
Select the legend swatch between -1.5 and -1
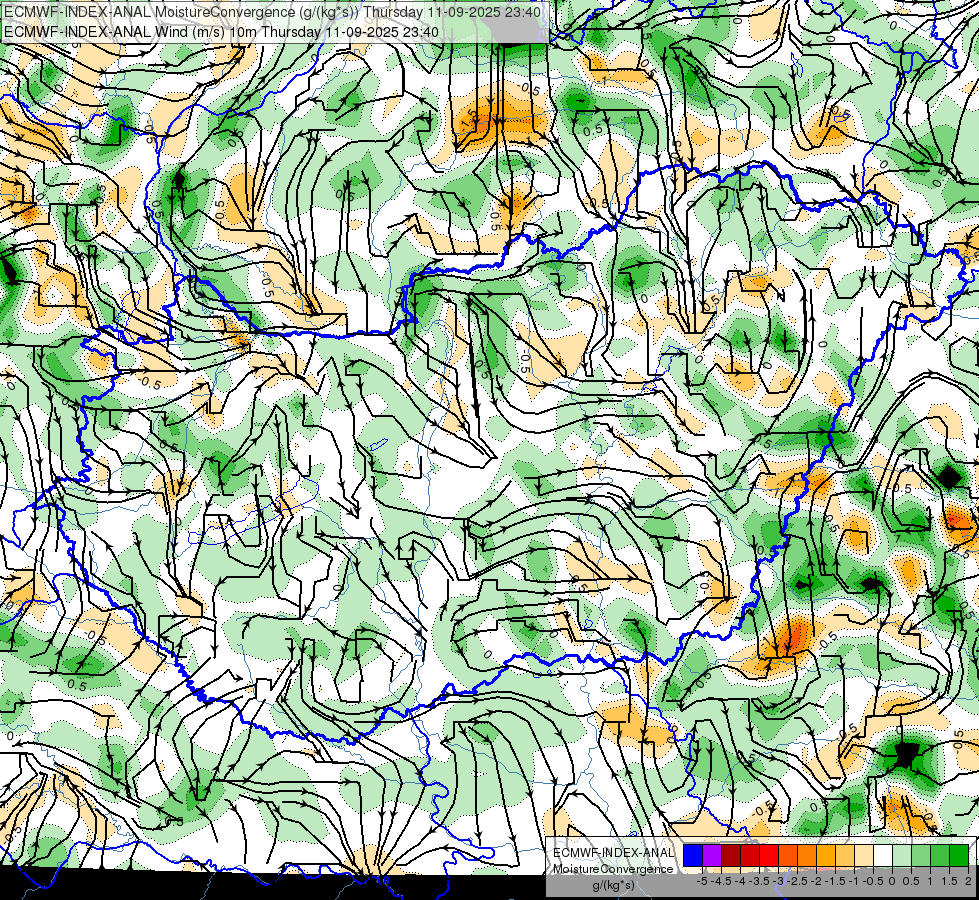845,855
